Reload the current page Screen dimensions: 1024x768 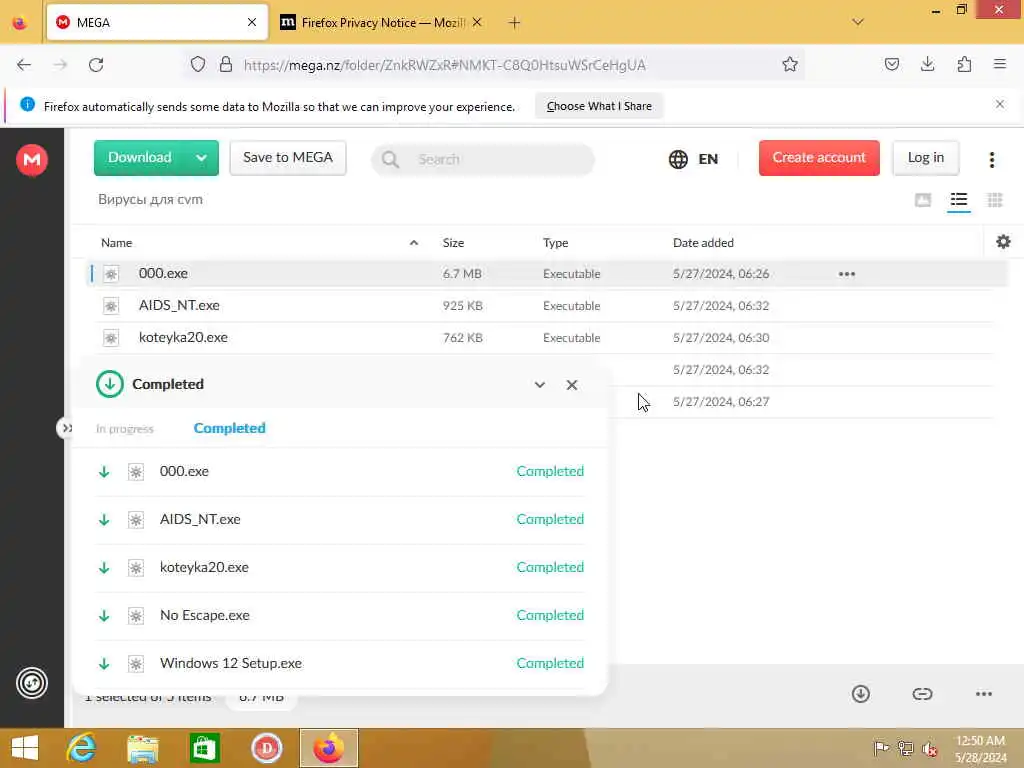96,65
